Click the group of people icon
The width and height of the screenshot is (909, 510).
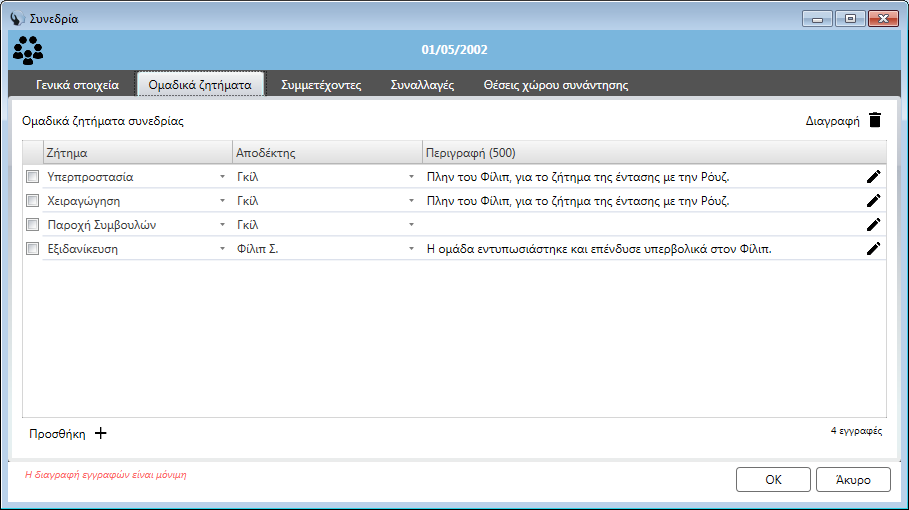click(x=28, y=50)
